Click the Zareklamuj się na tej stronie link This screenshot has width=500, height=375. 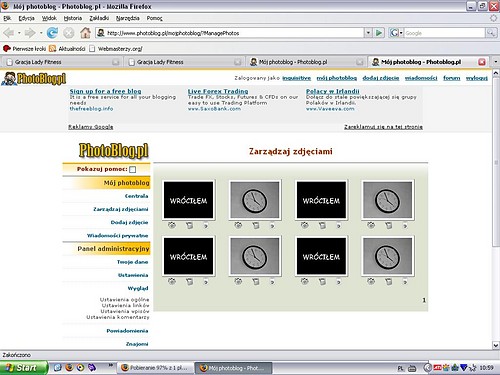(383, 127)
